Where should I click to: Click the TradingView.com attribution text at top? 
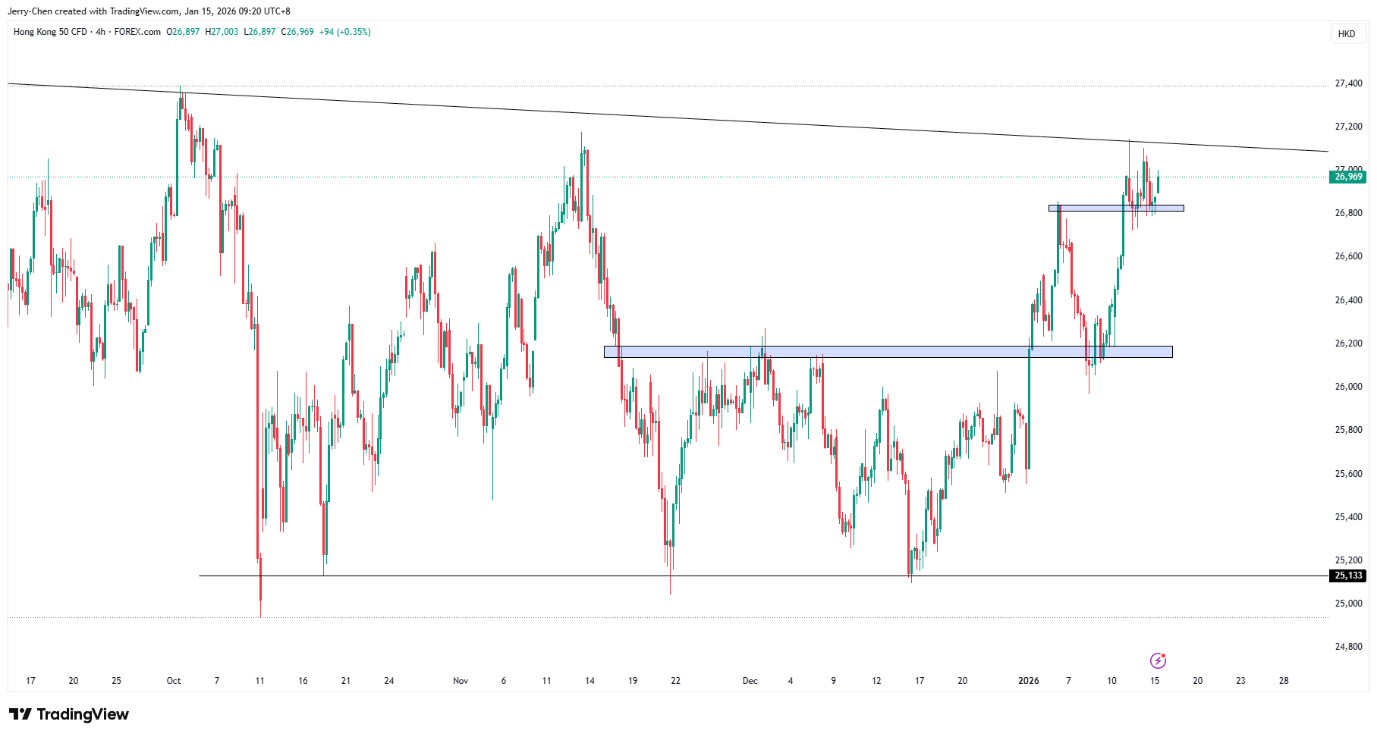146,11
